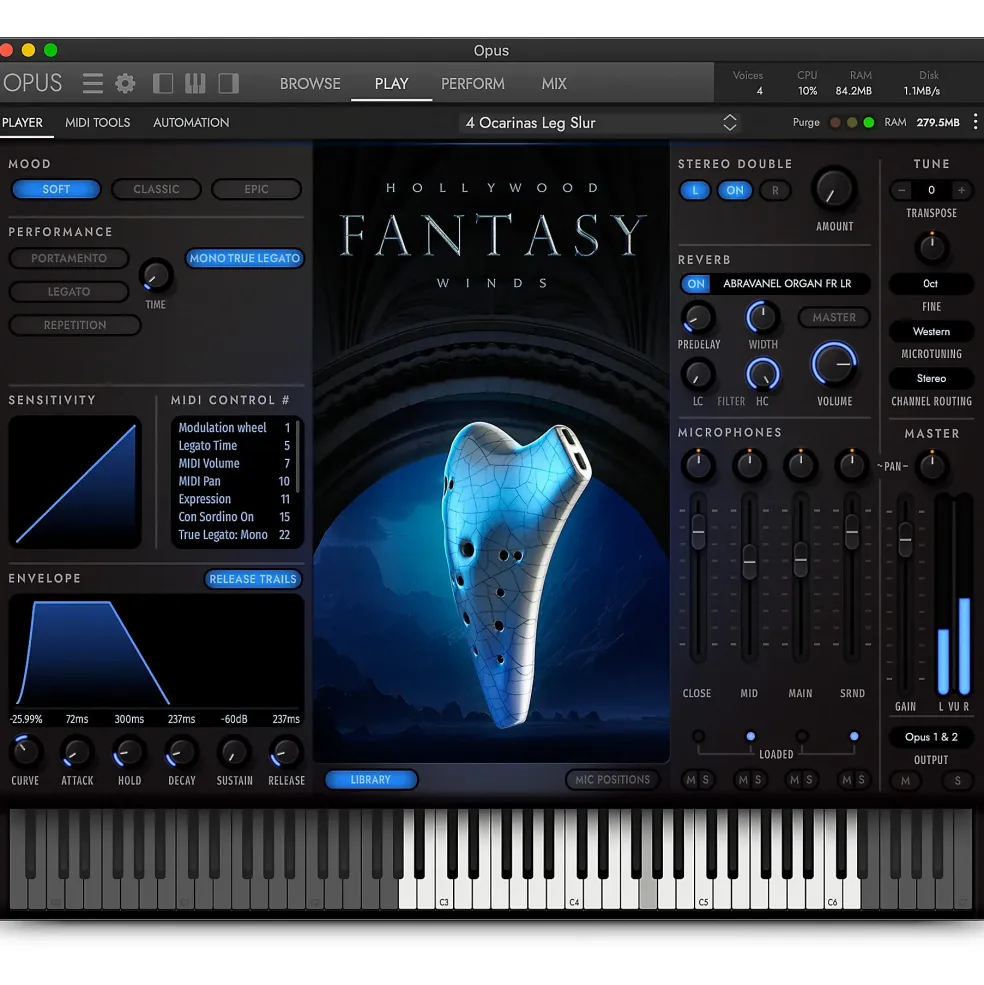Click the Main microphone fader
984x985 pixels.
[x=801, y=559]
